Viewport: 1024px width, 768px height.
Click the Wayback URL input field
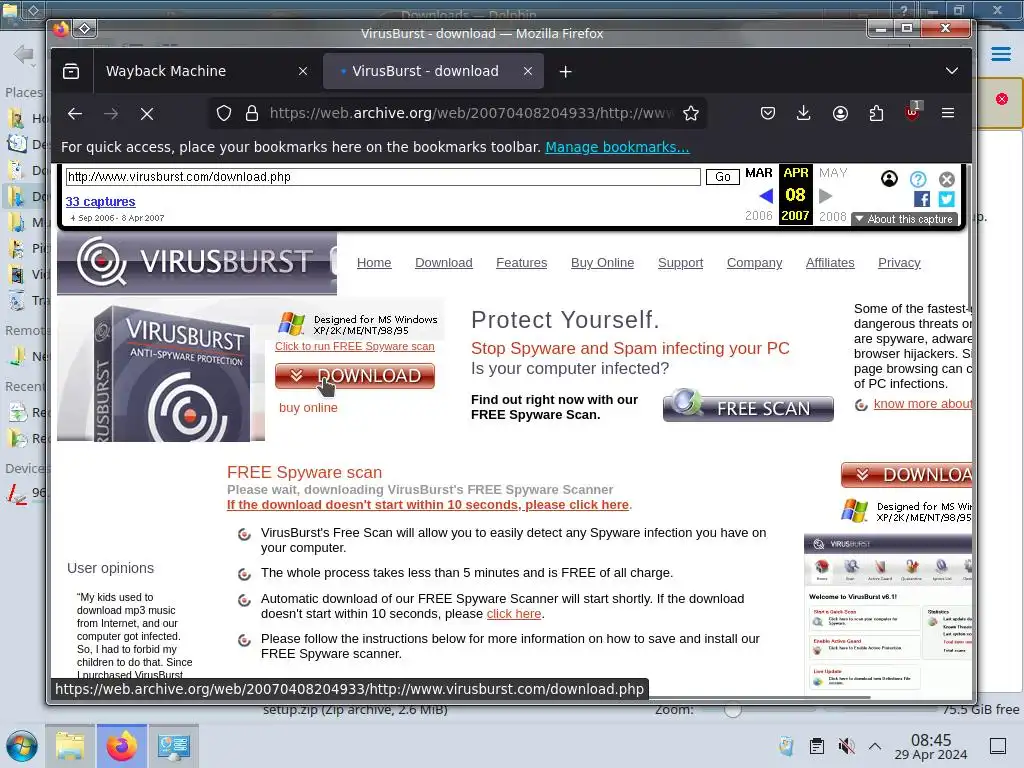383,177
